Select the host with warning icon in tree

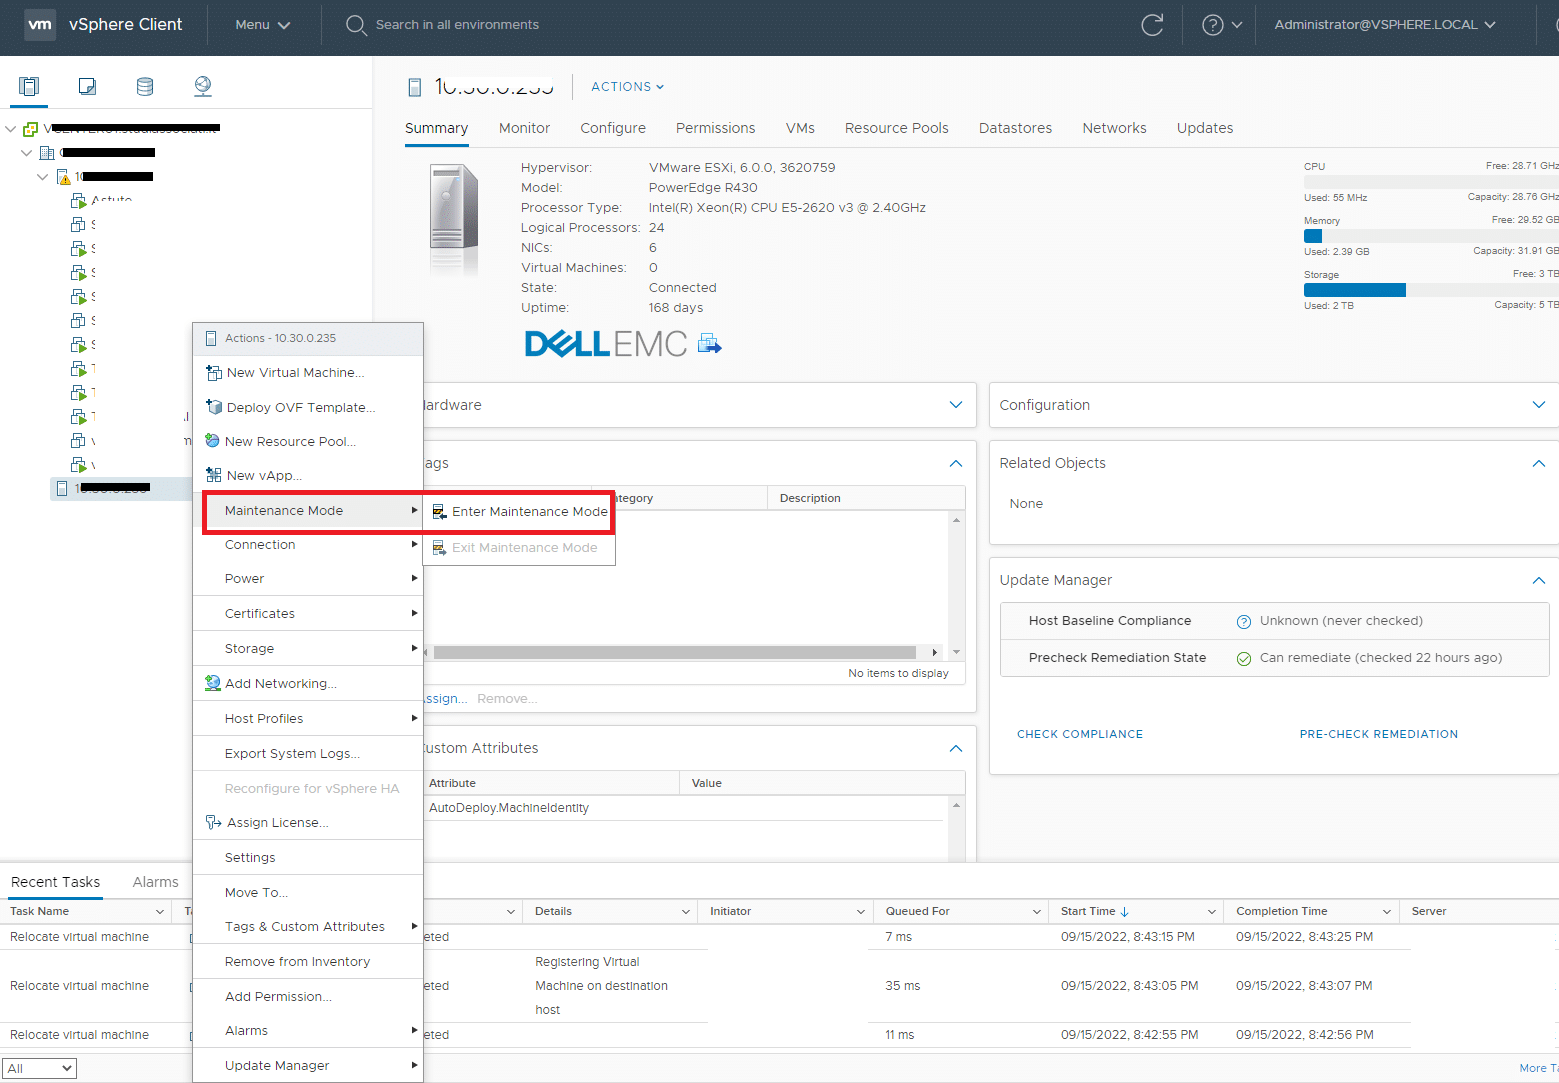pyautogui.click(x=64, y=177)
